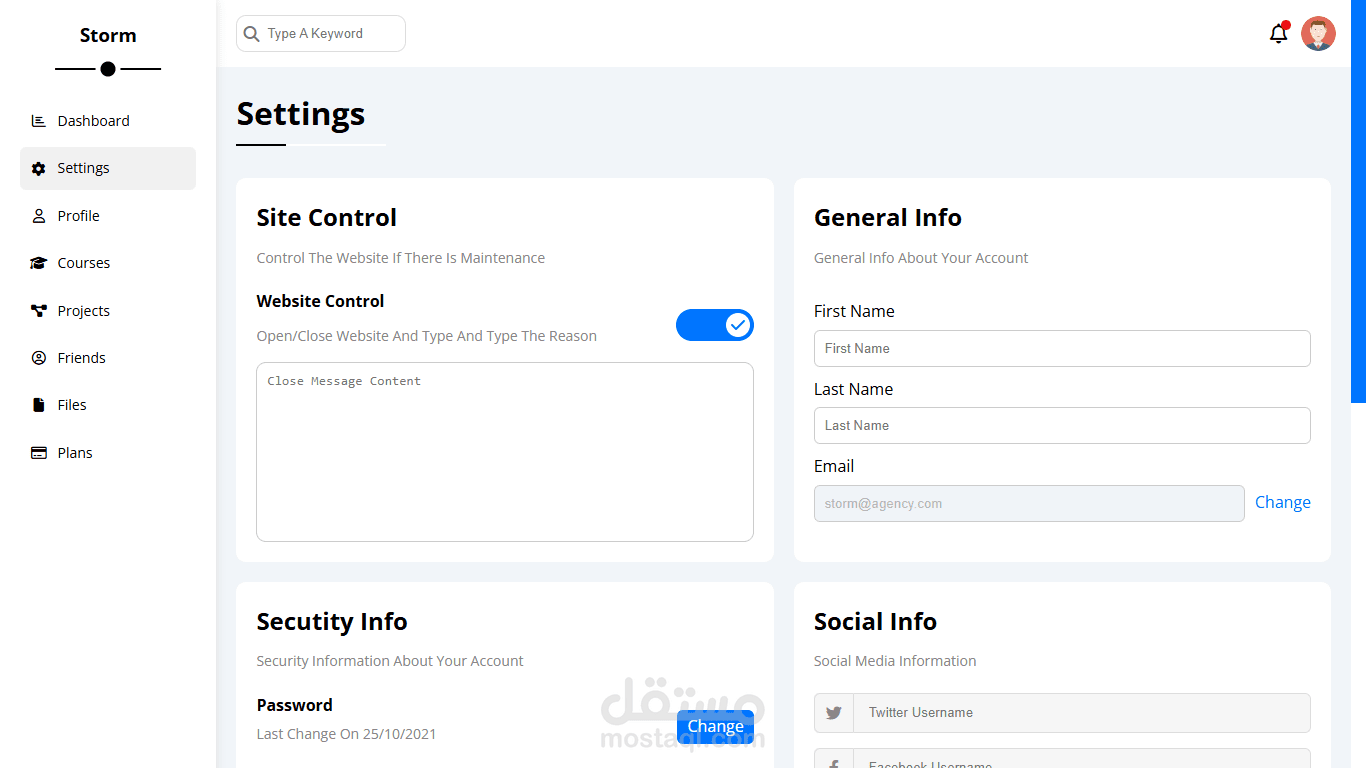The width and height of the screenshot is (1366, 768).
Task: Click the notification bell icon
Action: click(1278, 34)
